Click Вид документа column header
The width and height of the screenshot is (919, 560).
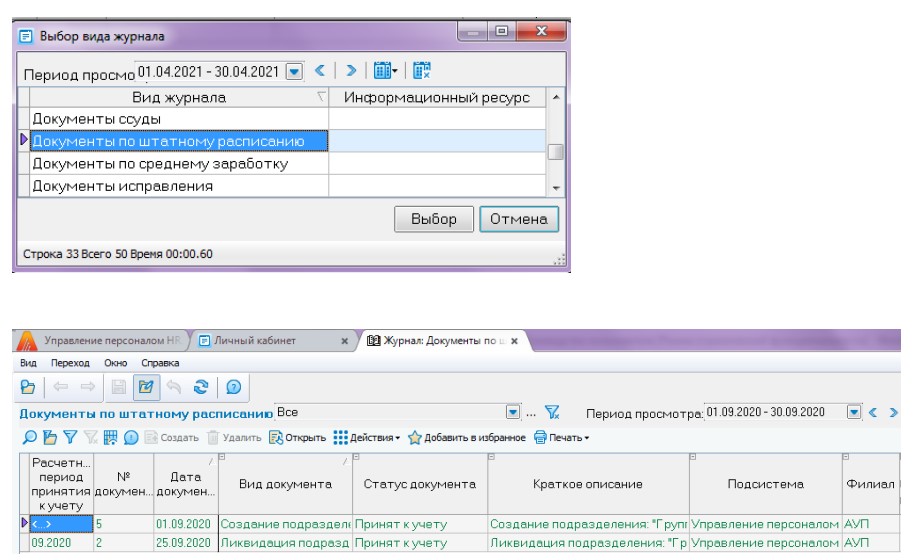pyautogui.click(x=285, y=484)
